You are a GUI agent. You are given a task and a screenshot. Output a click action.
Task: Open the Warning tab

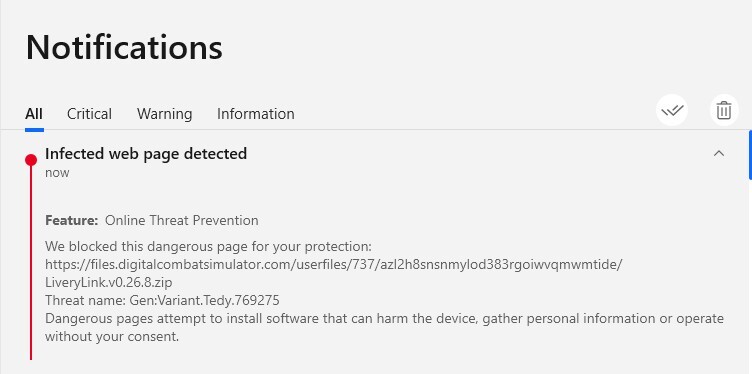(x=164, y=114)
